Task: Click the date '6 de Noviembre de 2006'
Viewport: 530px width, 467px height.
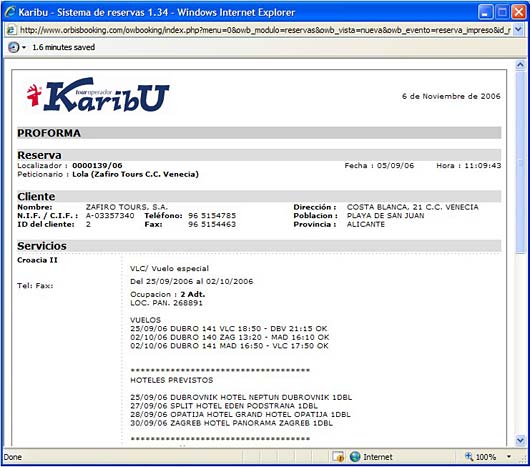Action: click(x=451, y=96)
